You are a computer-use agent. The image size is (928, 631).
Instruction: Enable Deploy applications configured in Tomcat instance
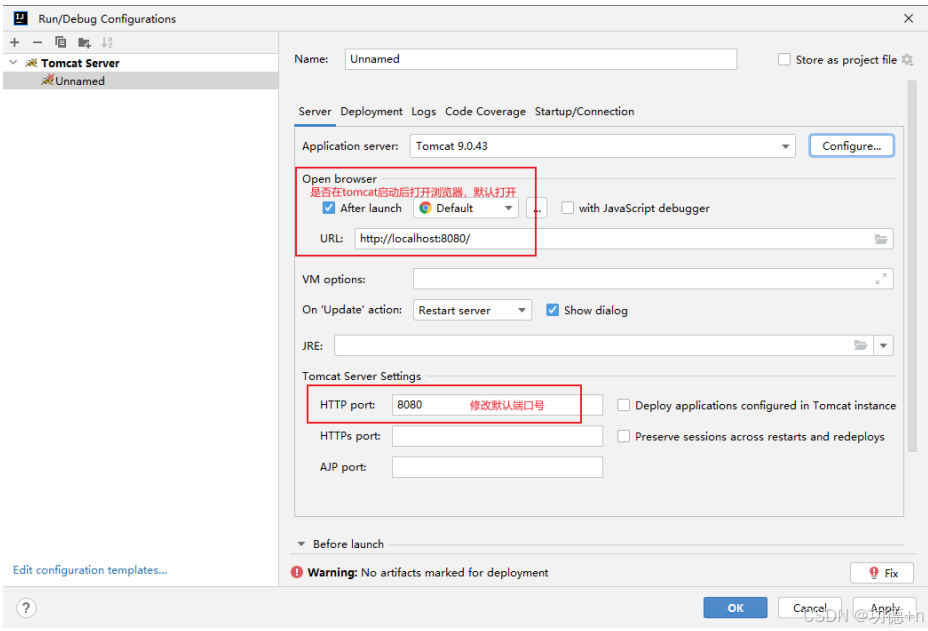coord(623,405)
